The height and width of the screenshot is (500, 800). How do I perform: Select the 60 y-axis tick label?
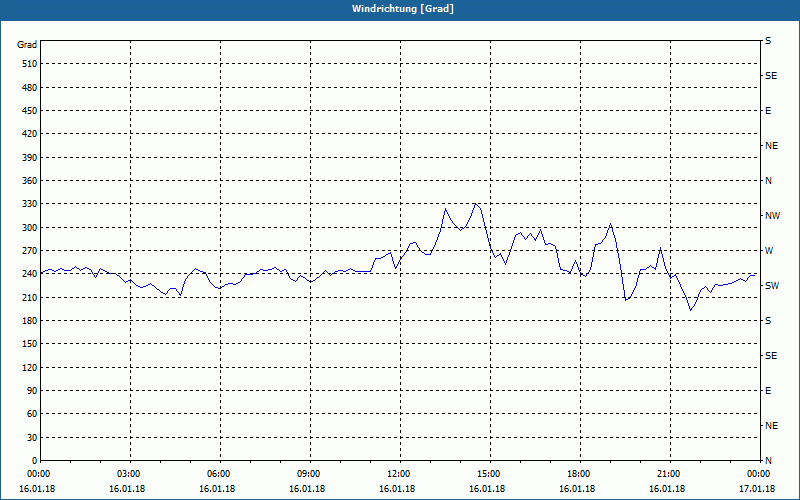[x=33, y=414]
